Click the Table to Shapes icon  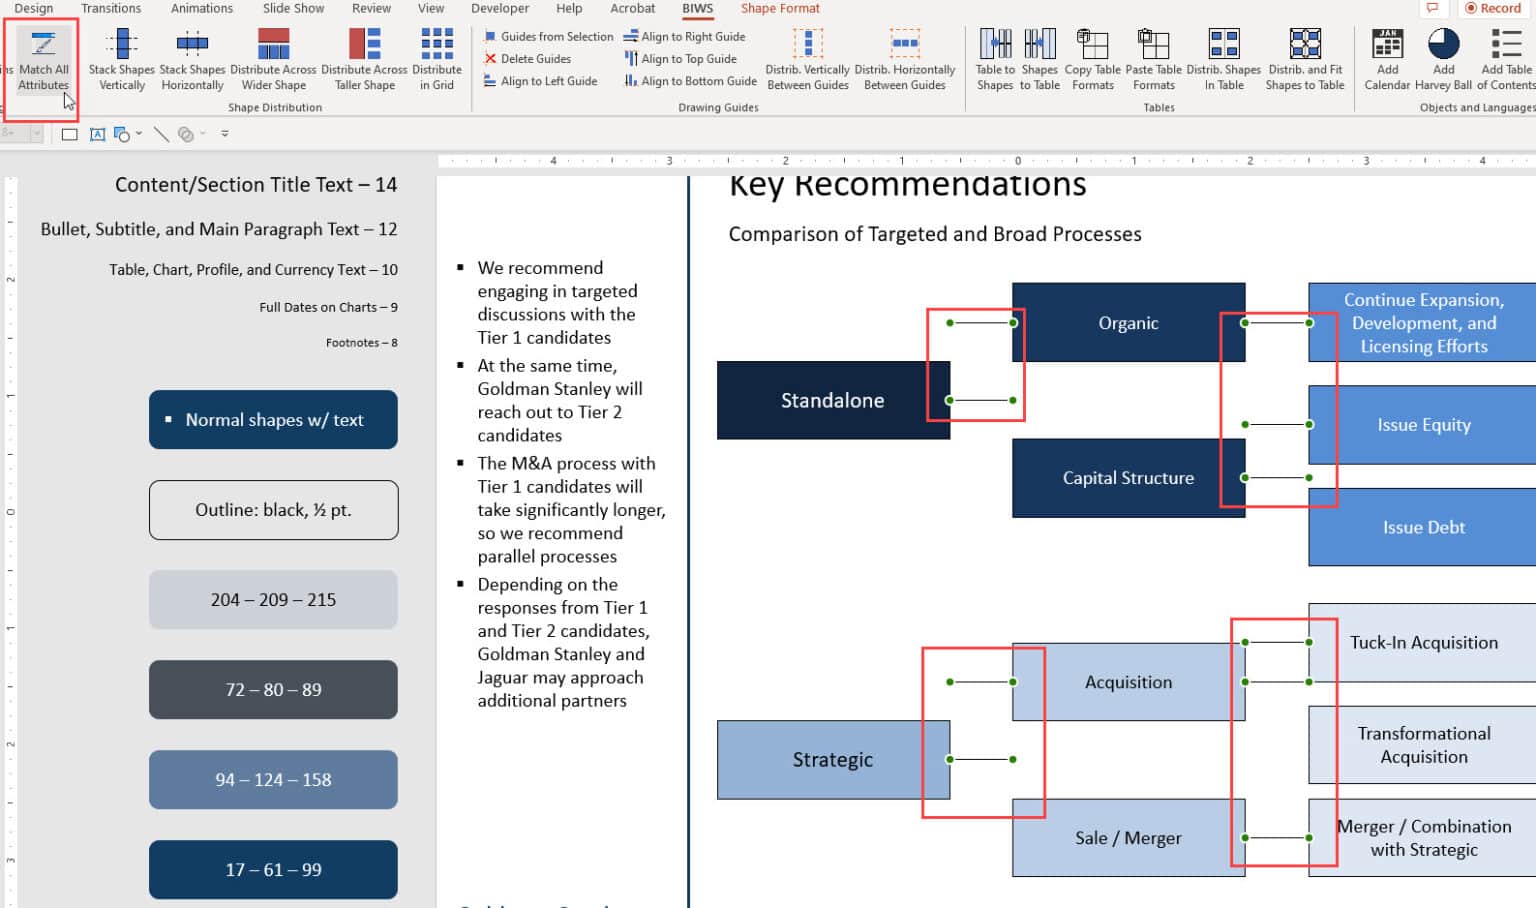pyautogui.click(x=994, y=57)
